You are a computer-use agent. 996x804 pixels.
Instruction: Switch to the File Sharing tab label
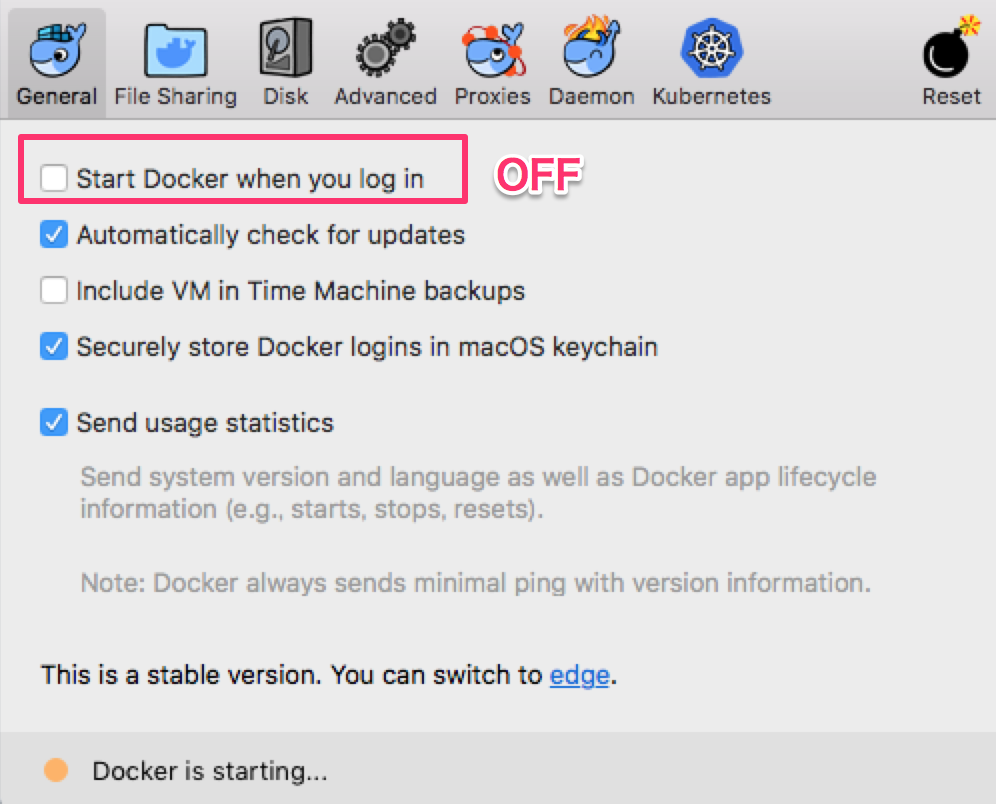(x=176, y=97)
